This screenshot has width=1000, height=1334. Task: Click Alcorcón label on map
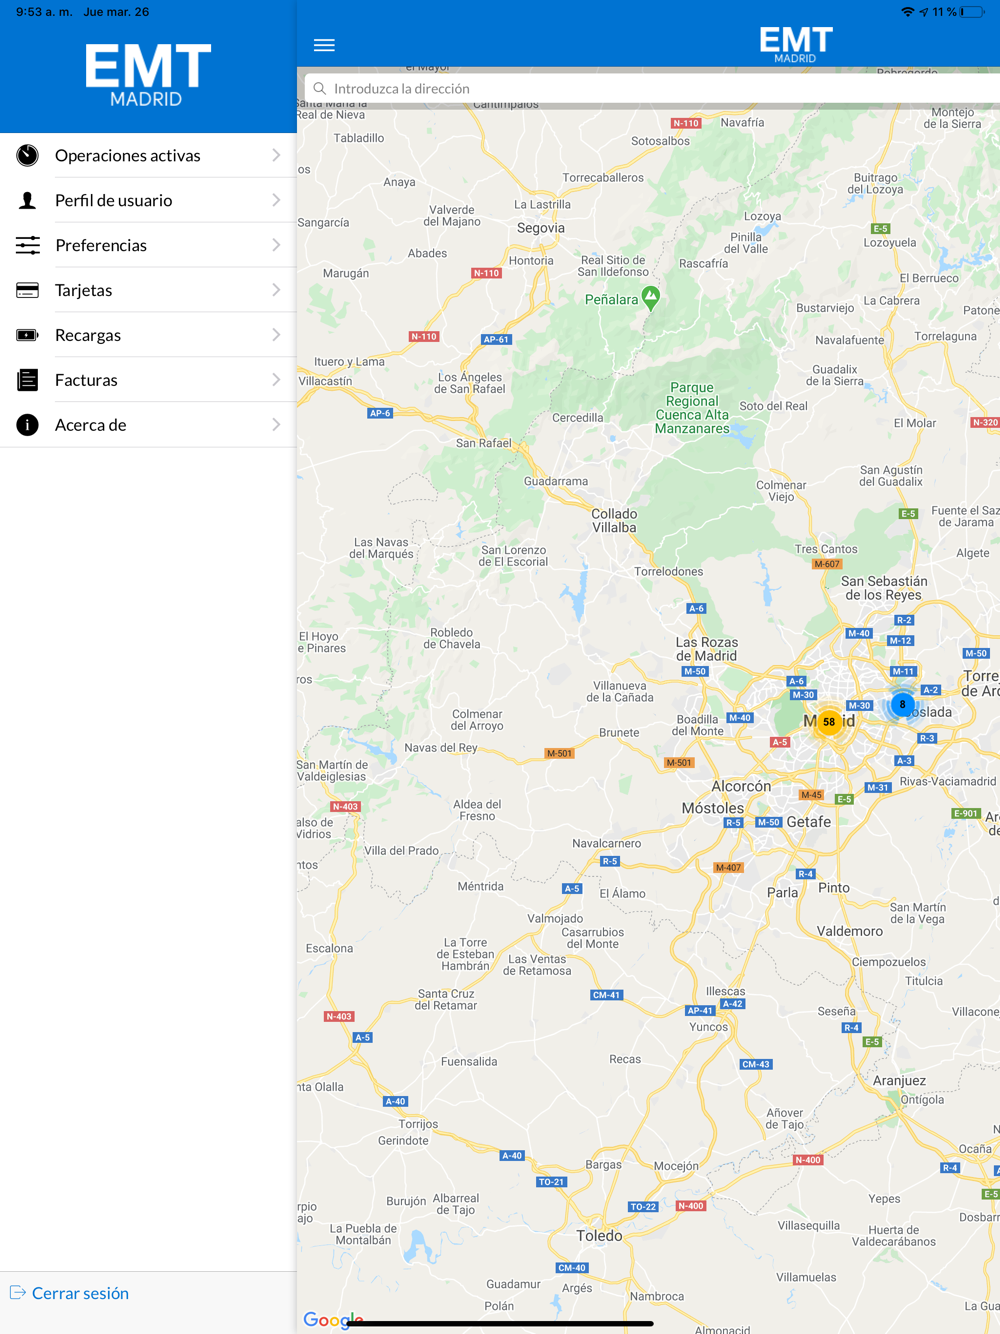[x=741, y=786]
